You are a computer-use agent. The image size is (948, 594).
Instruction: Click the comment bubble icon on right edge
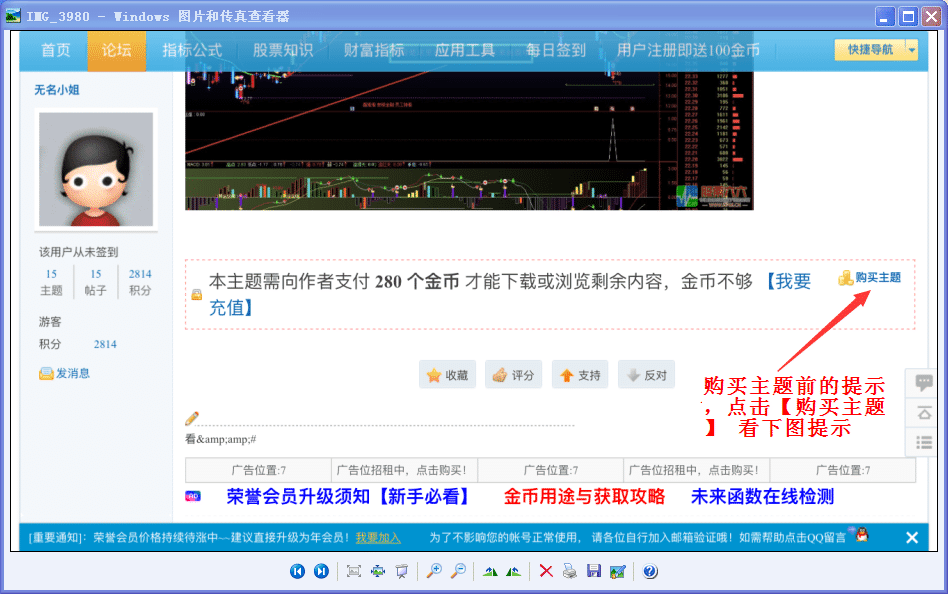922,383
